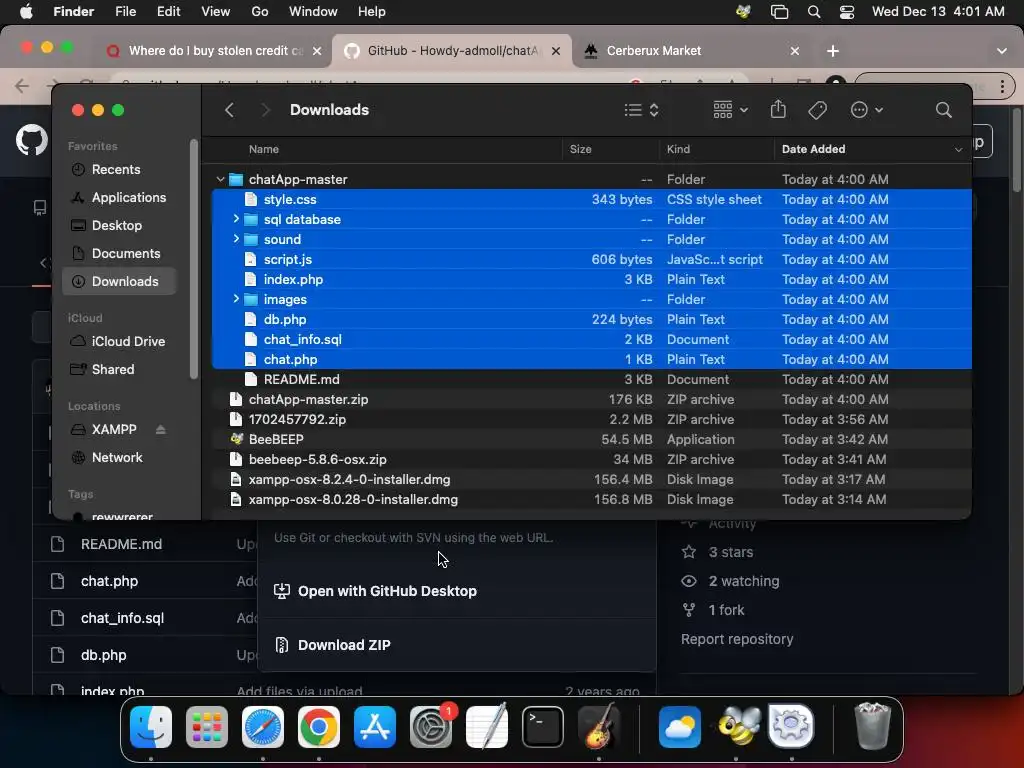Expand the sound folder
Viewport: 1024px width, 768px height.
tap(236, 239)
